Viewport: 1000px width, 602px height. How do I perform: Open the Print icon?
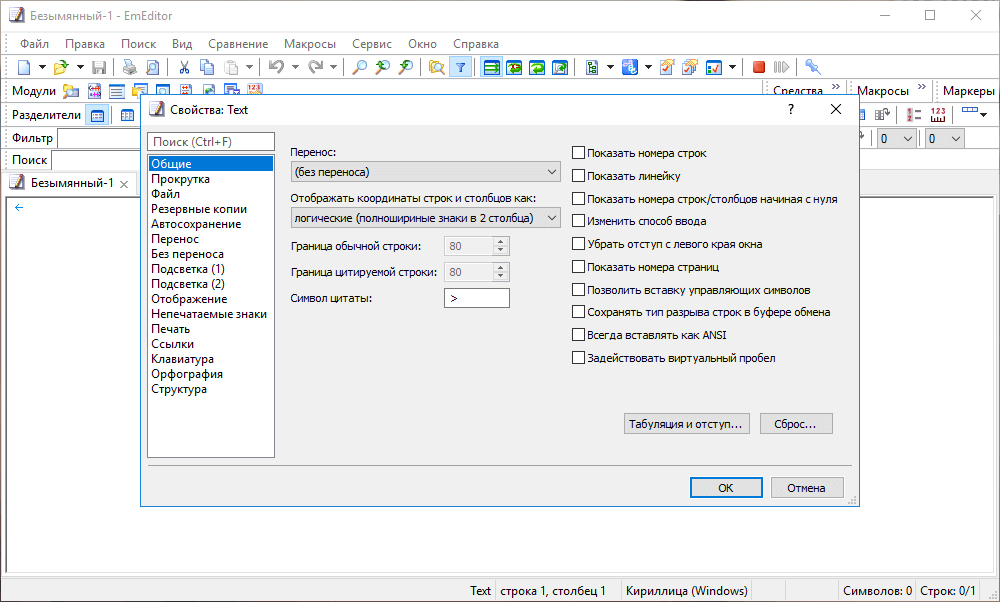pyautogui.click(x=130, y=65)
